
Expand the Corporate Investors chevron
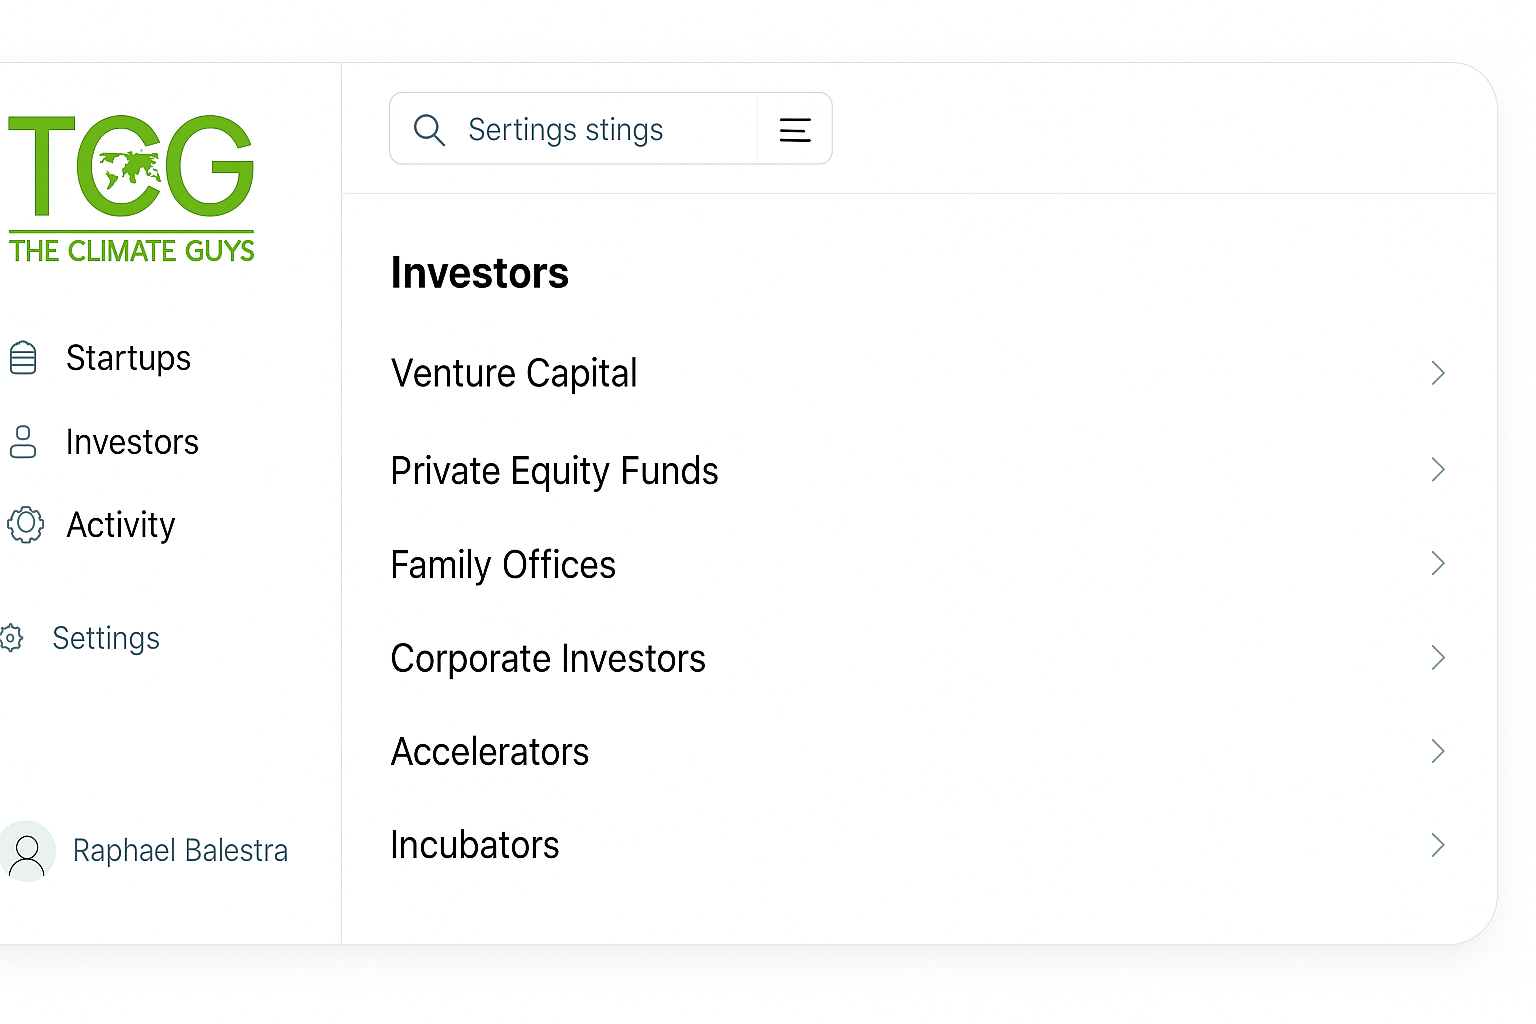pyautogui.click(x=1438, y=658)
